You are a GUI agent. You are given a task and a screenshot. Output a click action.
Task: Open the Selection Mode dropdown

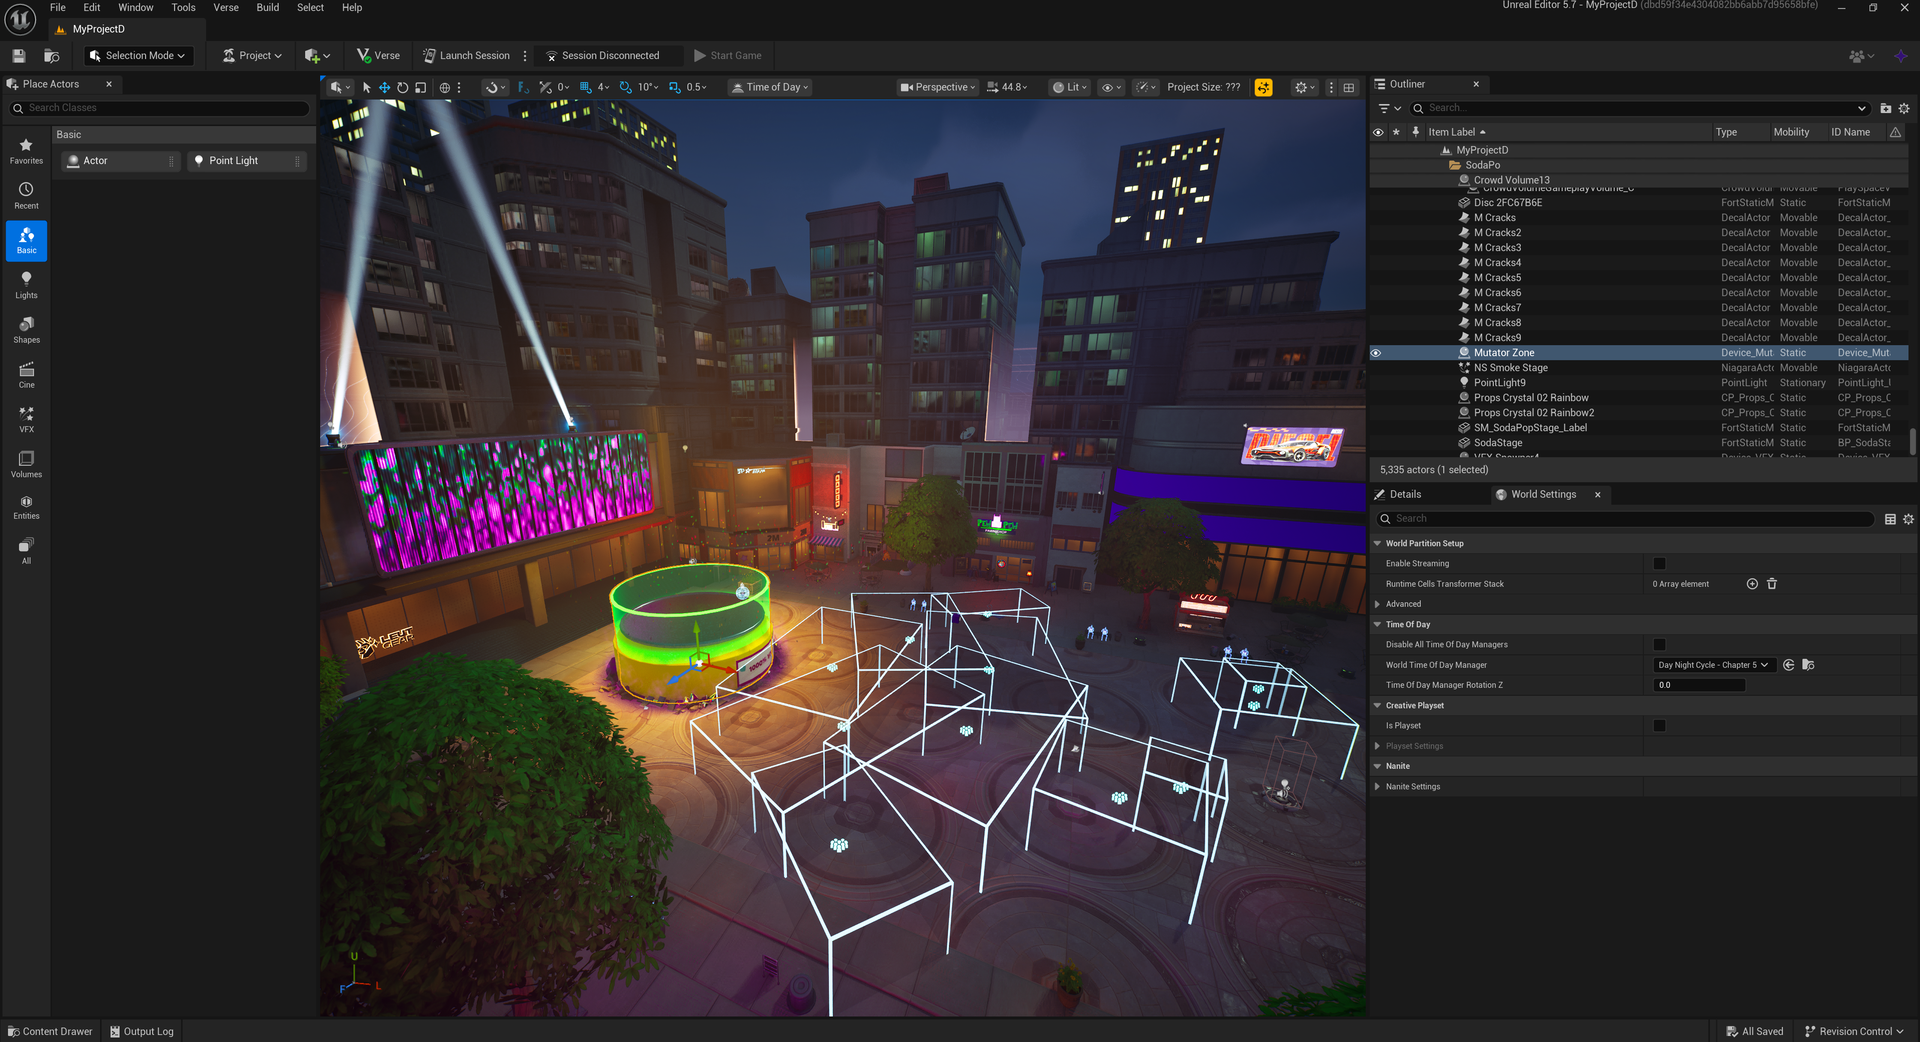pyautogui.click(x=138, y=56)
